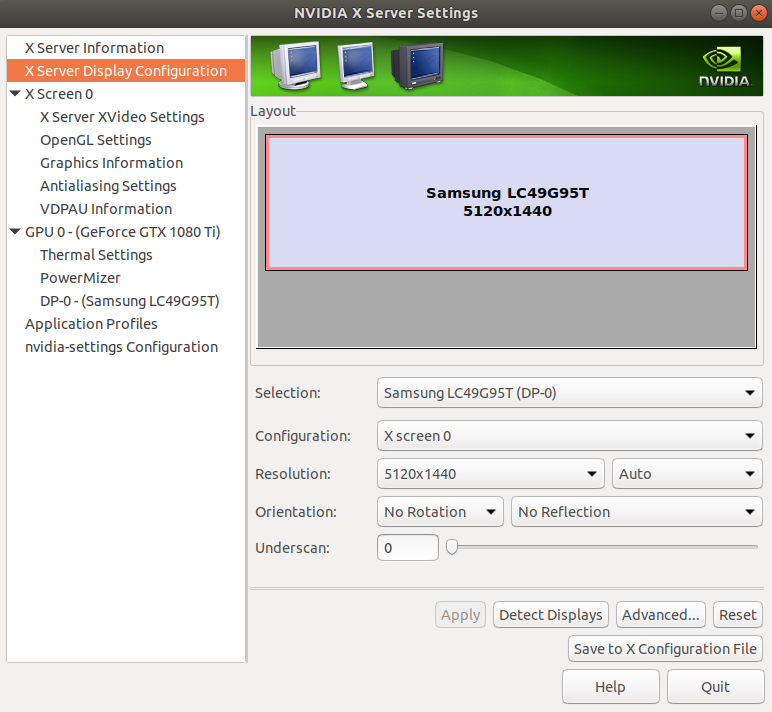Click the X Screen 0 label
The height and width of the screenshot is (712, 772).
point(59,94)
